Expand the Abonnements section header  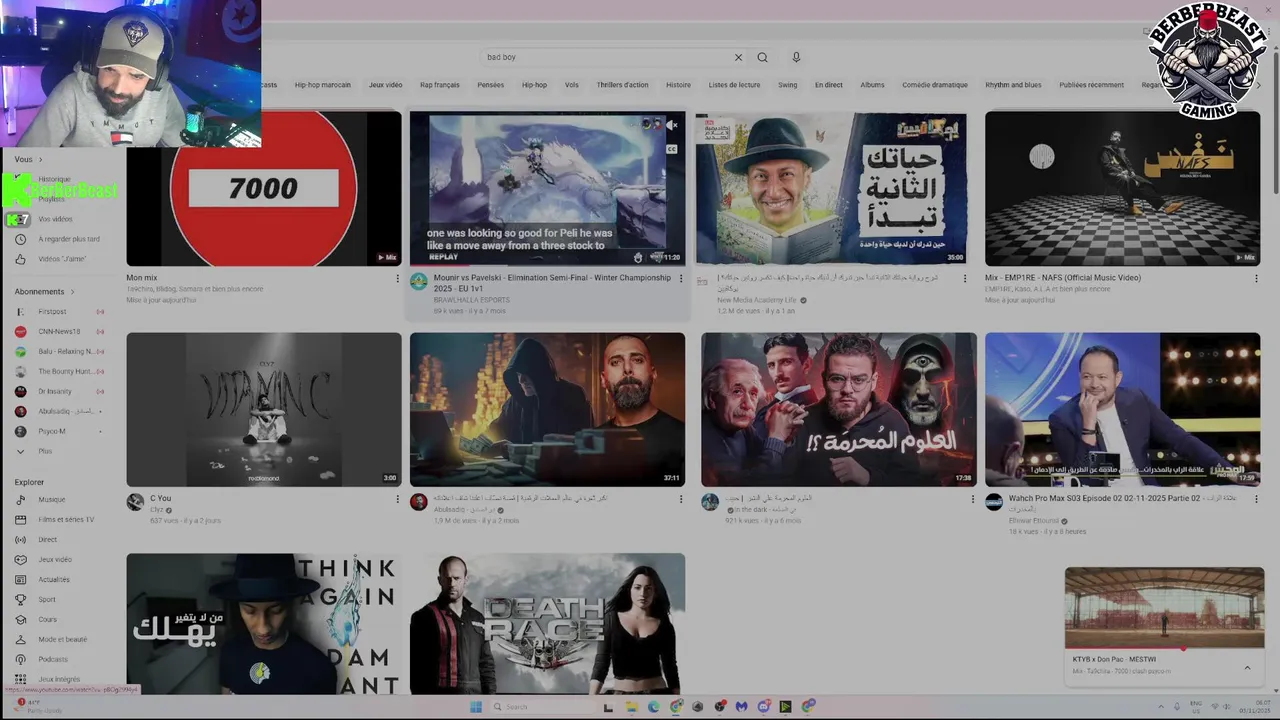pos(44,291)
